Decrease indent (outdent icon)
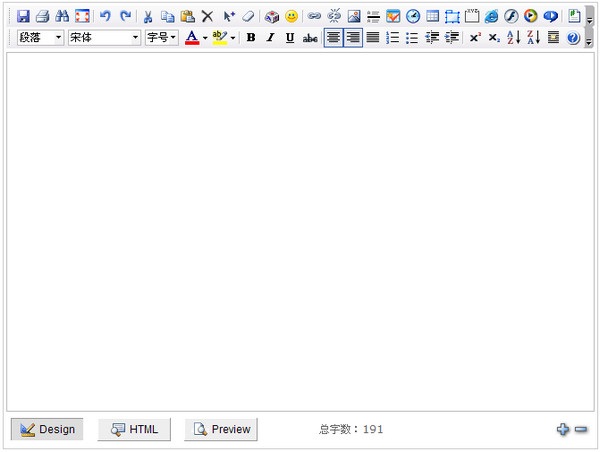600x452 pixels. 432,38
